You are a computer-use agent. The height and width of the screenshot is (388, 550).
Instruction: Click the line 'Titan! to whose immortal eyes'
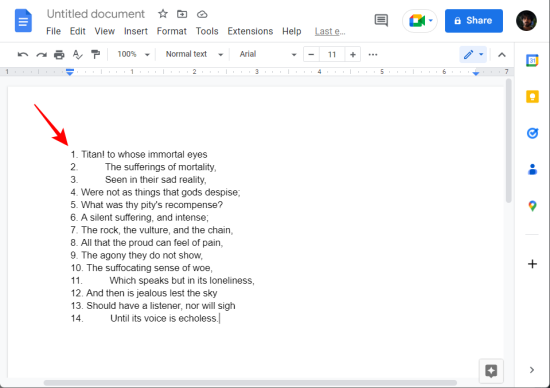click(144, 154)
